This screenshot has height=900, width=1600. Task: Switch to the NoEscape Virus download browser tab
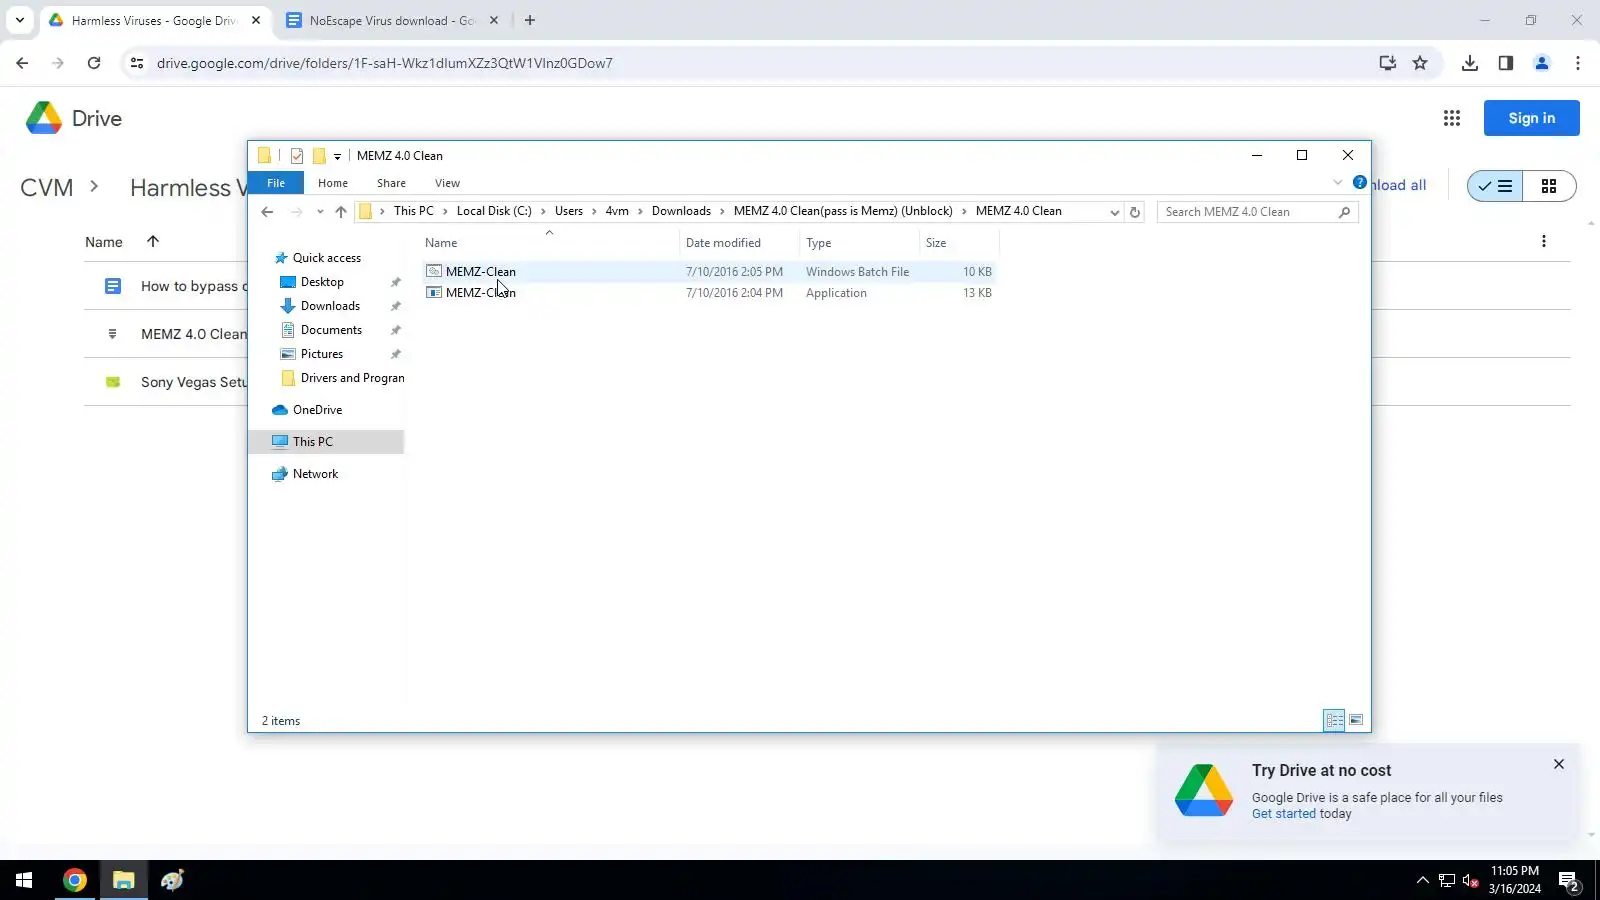(x=392, y=20)
